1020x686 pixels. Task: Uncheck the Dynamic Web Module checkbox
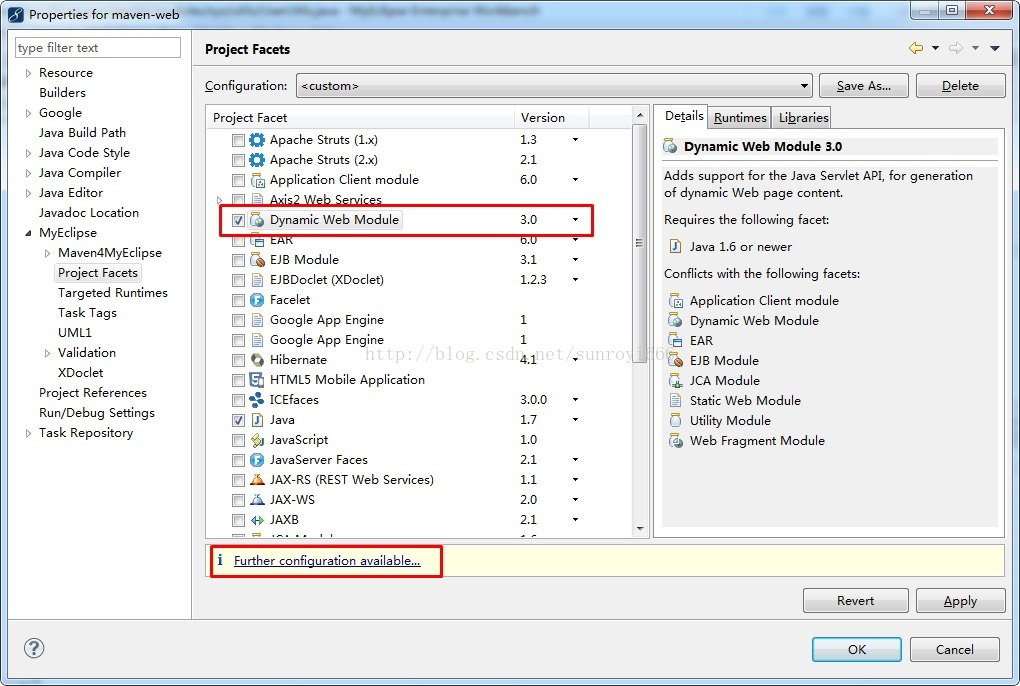(238, 220)
